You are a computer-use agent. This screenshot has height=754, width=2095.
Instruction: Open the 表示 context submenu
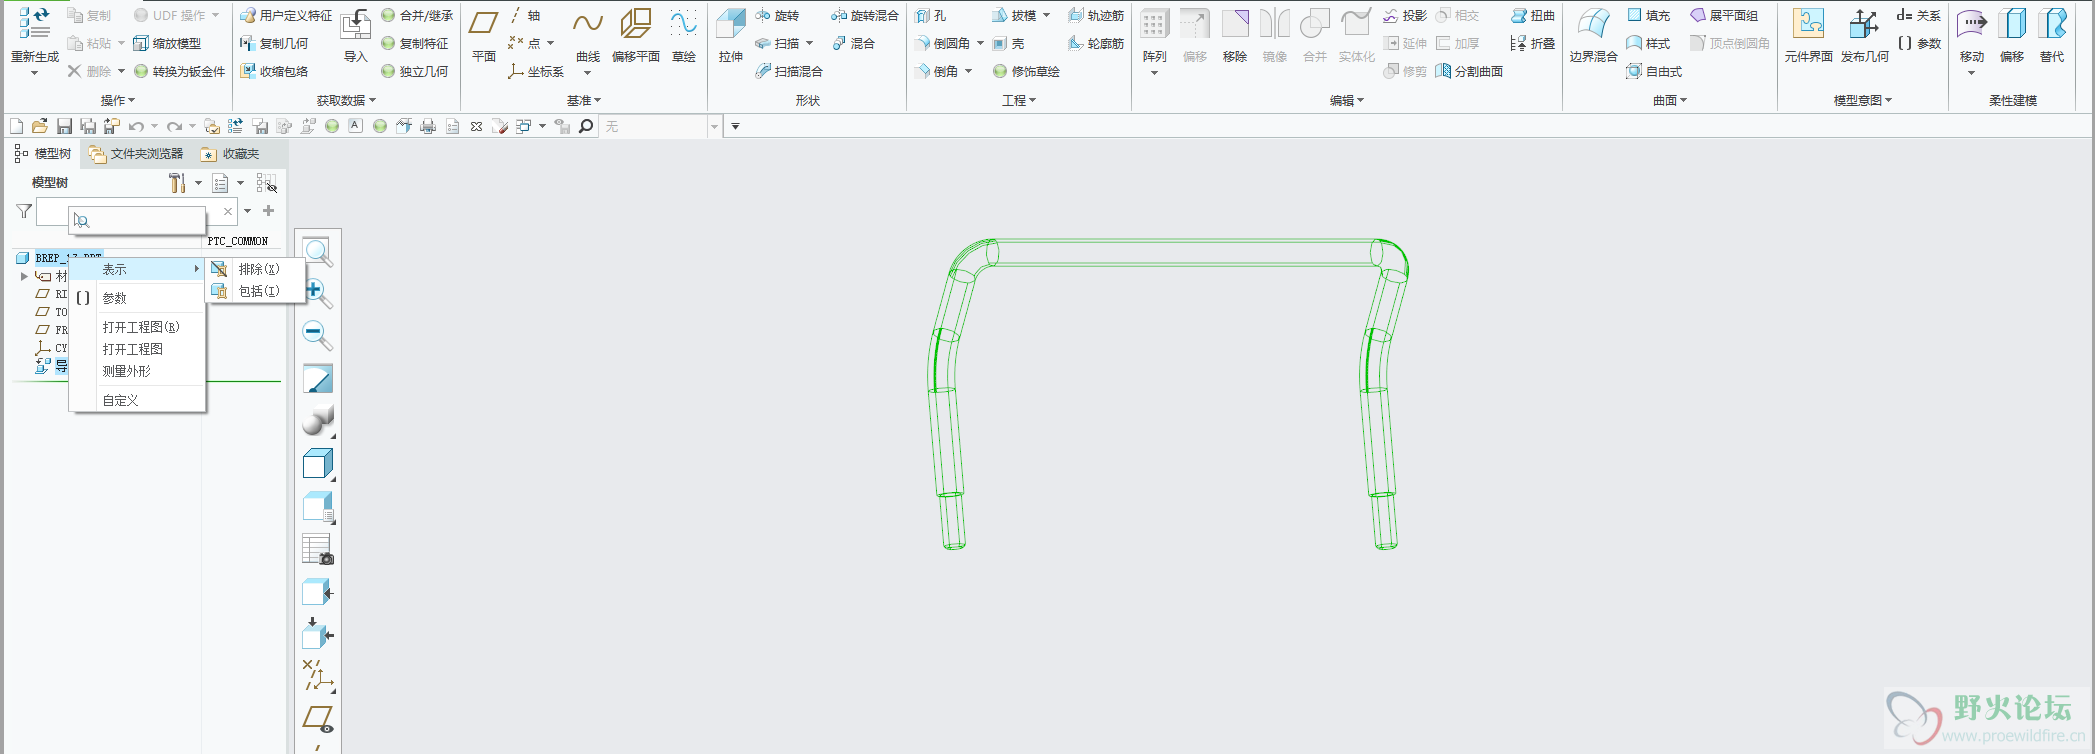click(137, 269)
